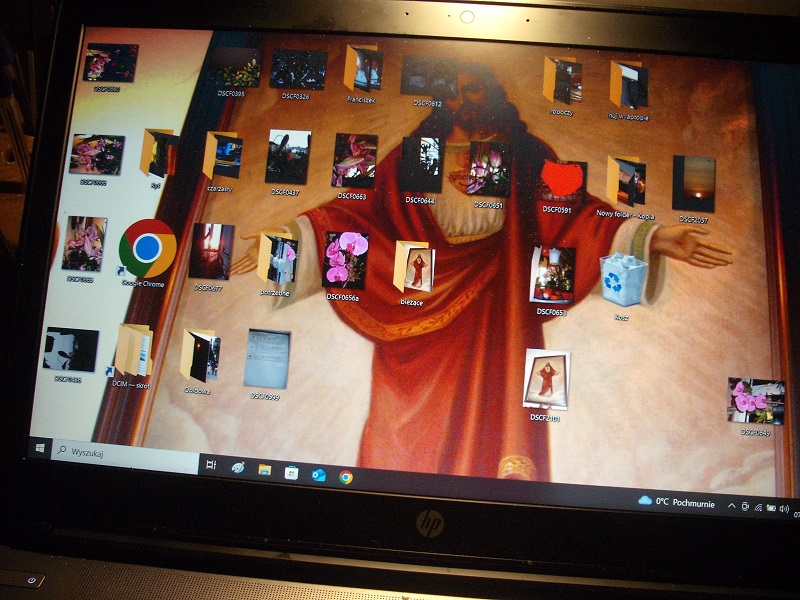The image size is (800, 600).
Task: Select the bieżące folder
Action: point(413,267)
